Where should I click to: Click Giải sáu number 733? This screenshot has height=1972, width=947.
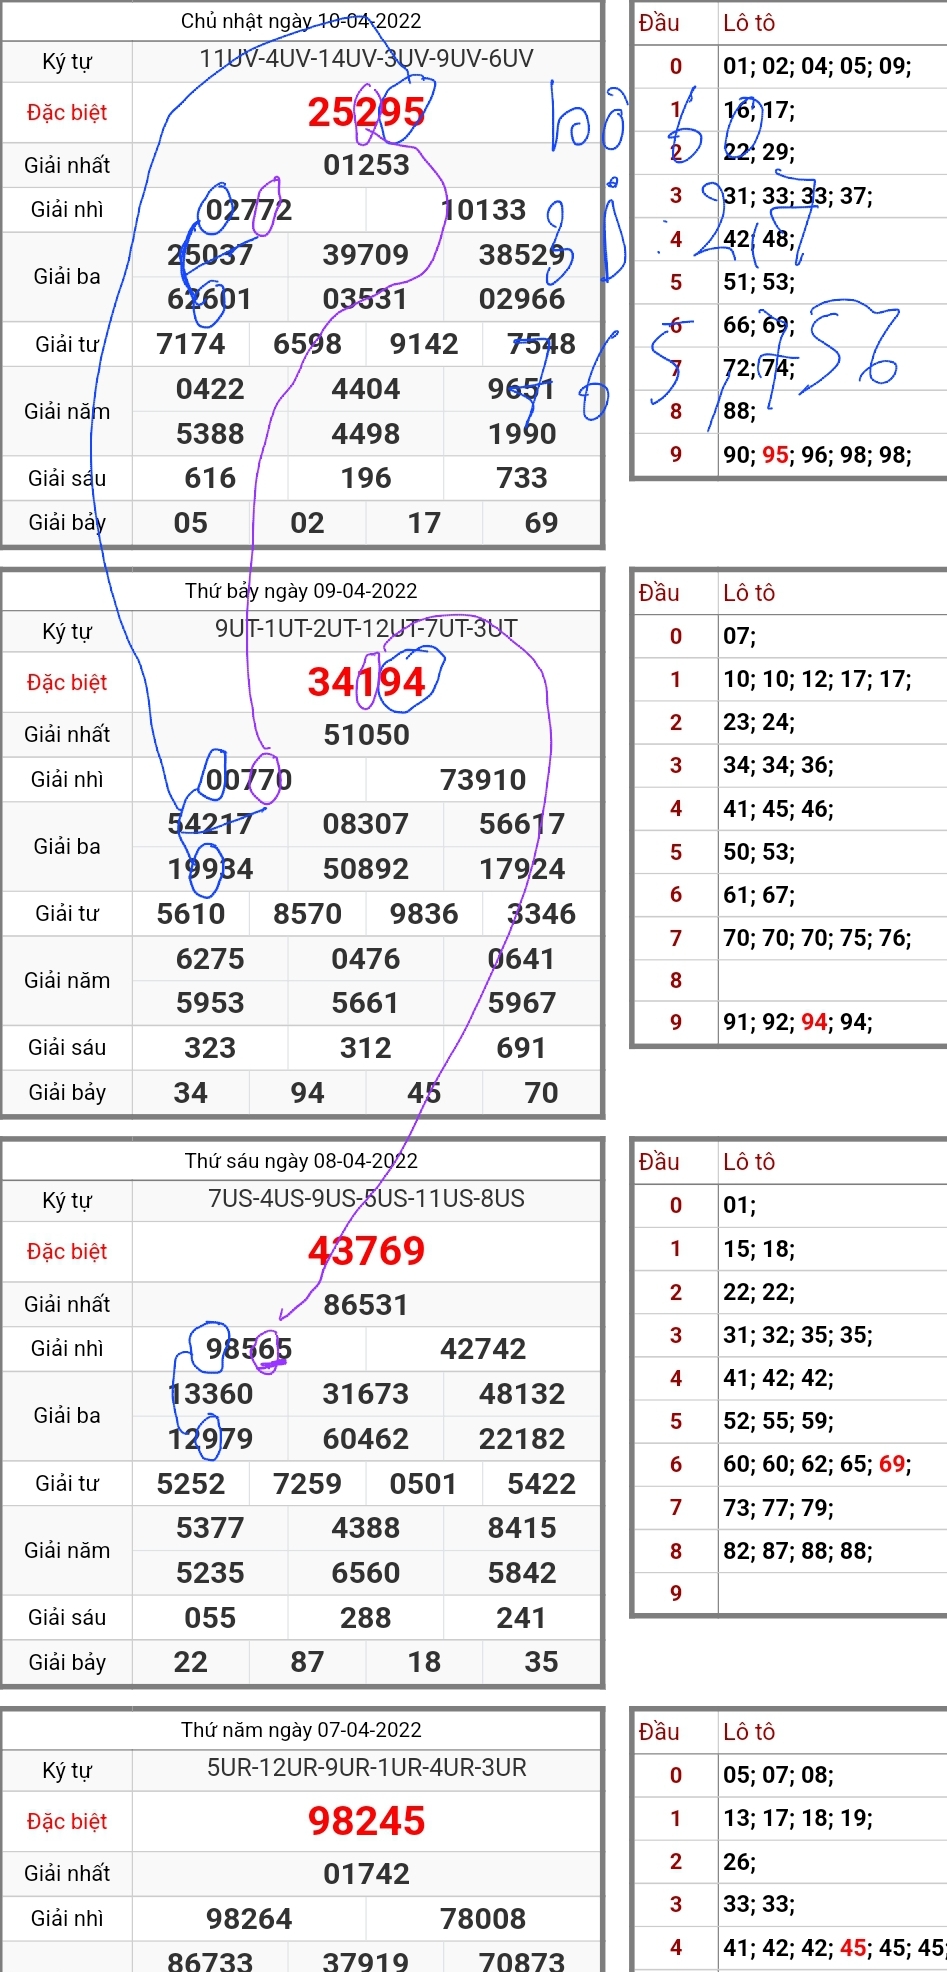(522, 478)
